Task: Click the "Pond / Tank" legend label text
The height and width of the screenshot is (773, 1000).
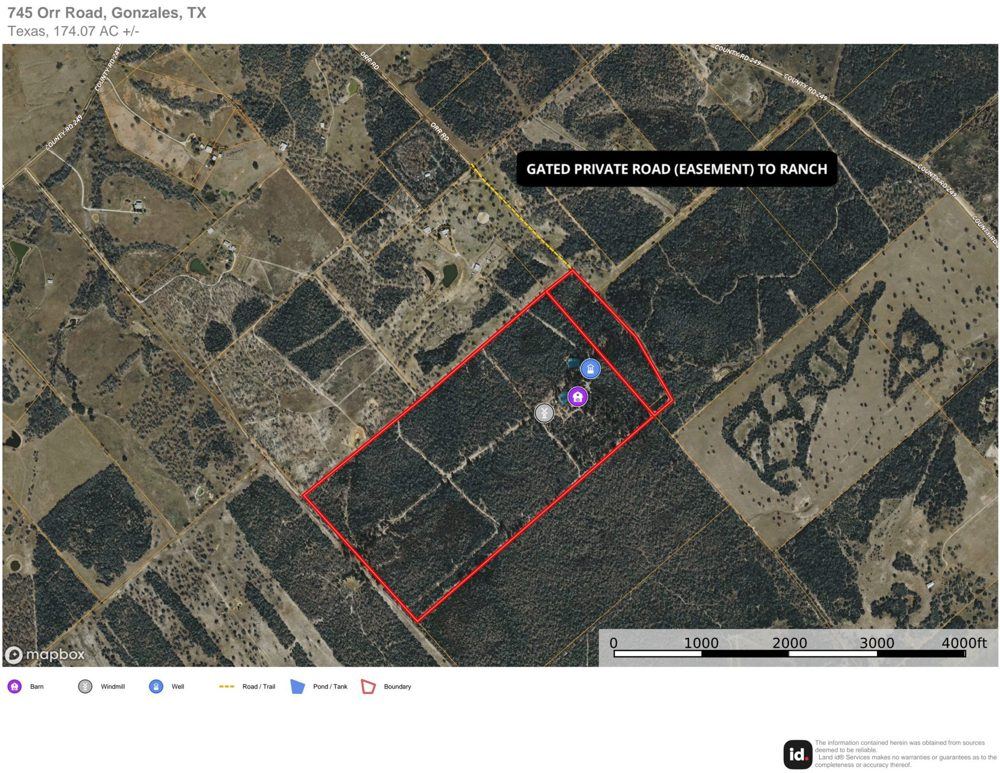Action: (x=330, y=687)
